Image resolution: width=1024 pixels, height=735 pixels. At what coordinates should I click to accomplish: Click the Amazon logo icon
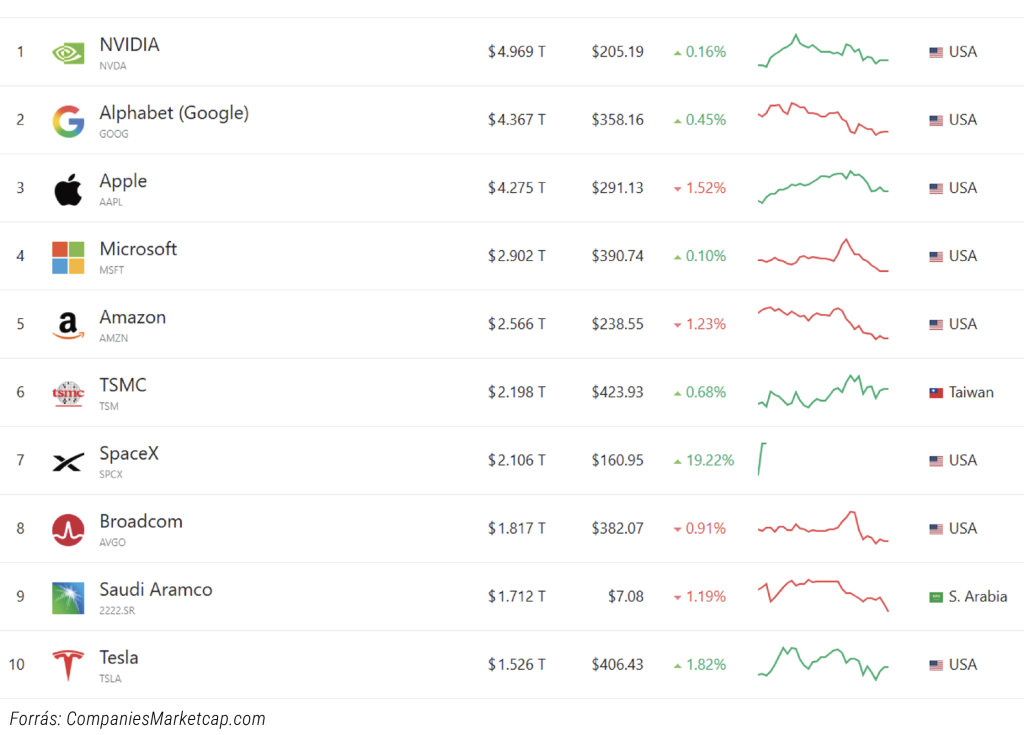68,325
